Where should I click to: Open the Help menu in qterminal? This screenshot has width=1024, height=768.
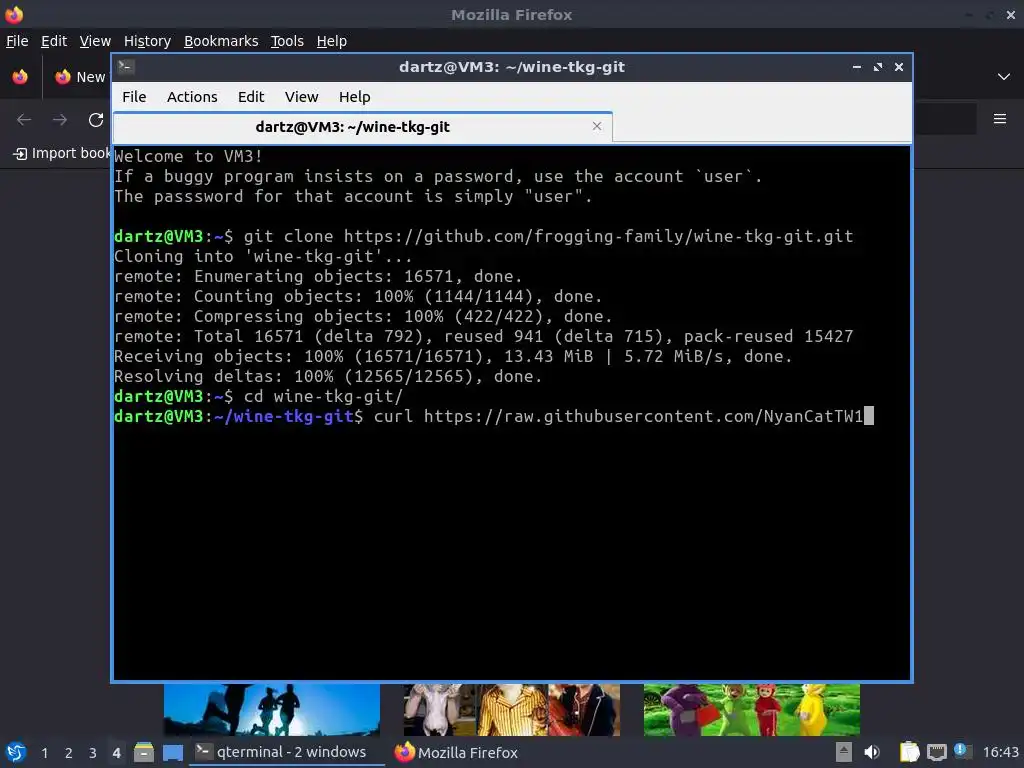click(x=355, y=97)
